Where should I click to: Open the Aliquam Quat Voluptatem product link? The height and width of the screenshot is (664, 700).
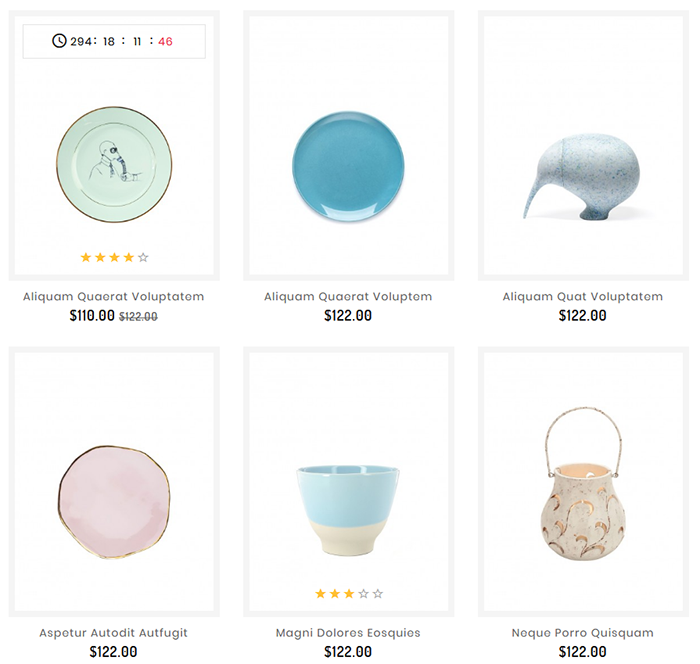click(583, 297)
